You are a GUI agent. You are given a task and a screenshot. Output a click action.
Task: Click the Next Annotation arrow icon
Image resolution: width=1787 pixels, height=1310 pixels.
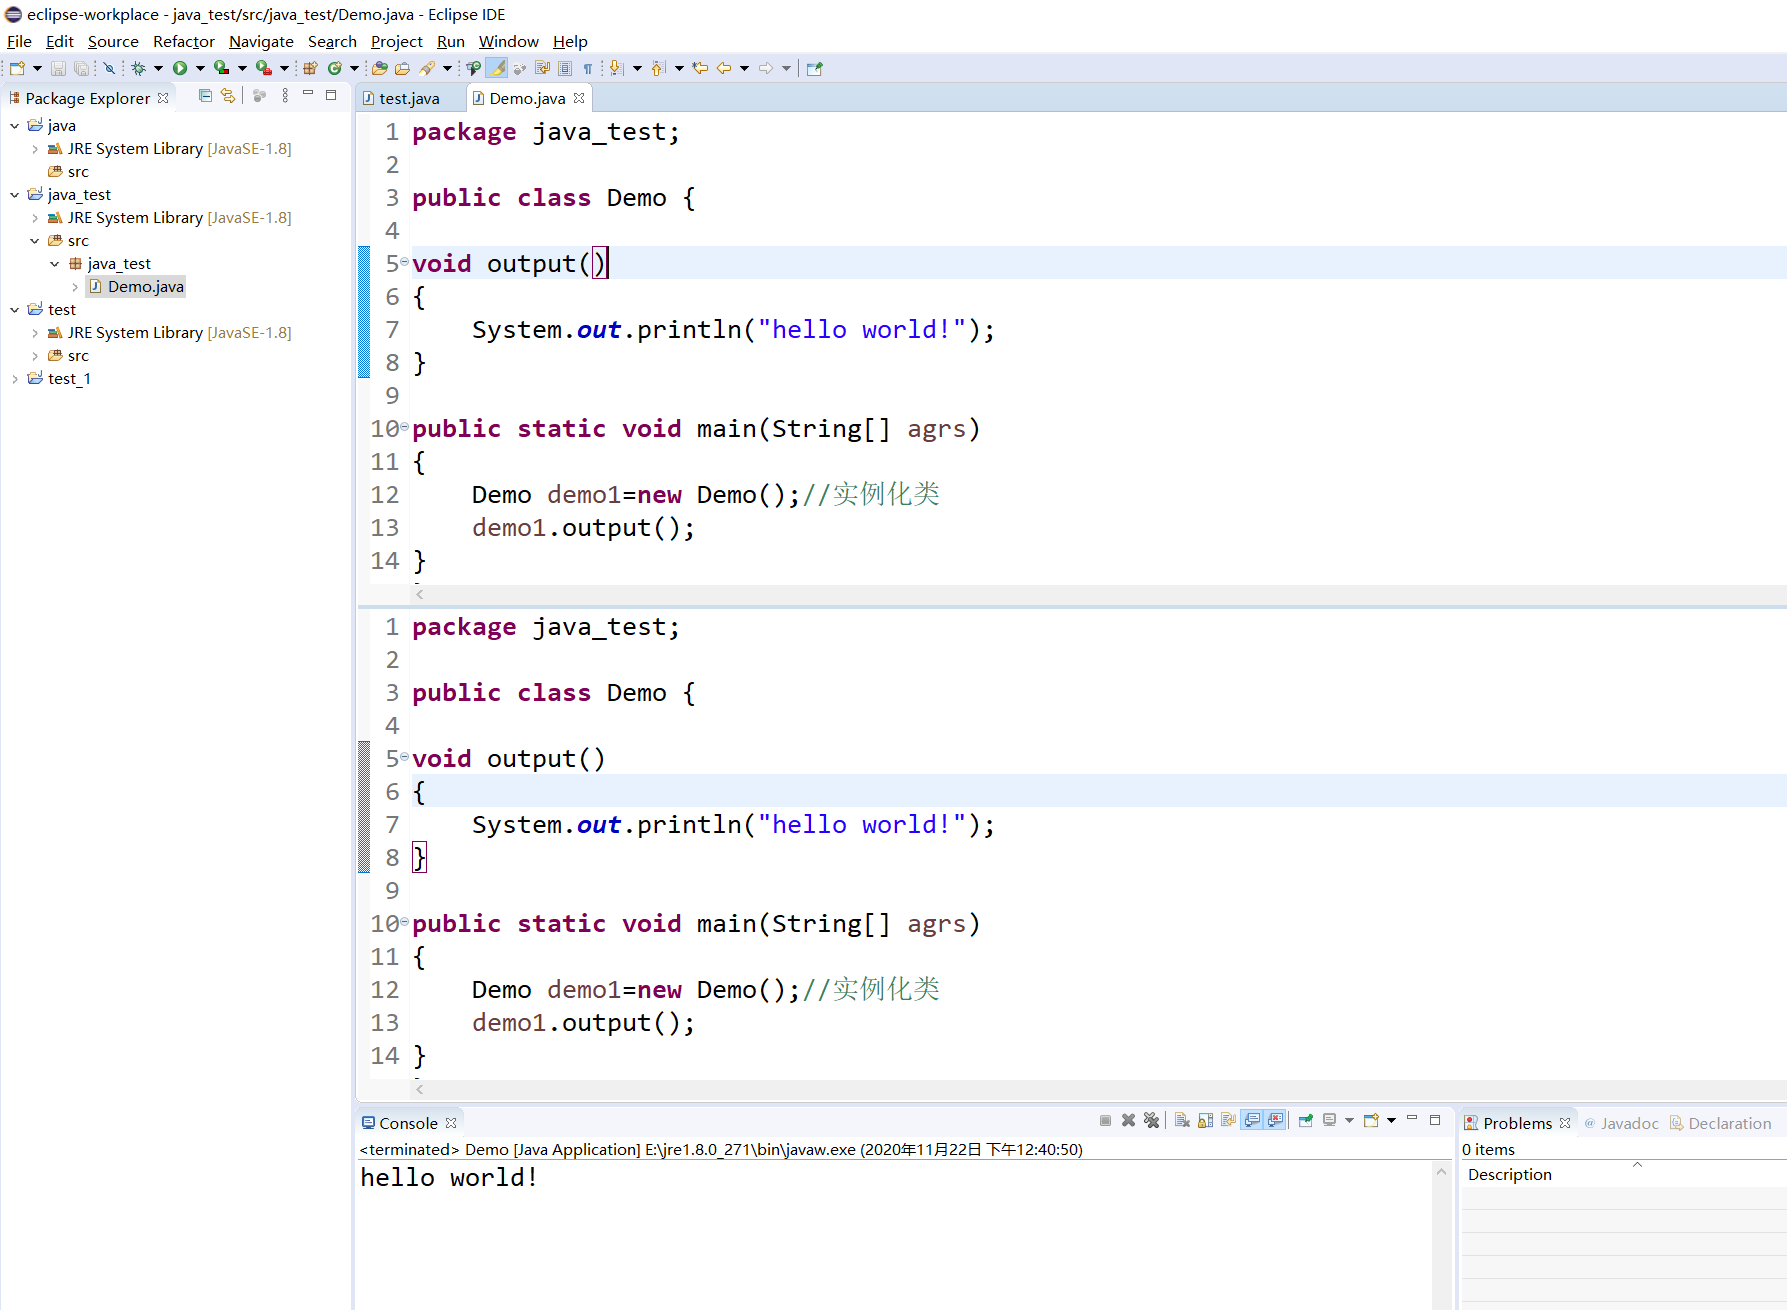coord(616,68)
